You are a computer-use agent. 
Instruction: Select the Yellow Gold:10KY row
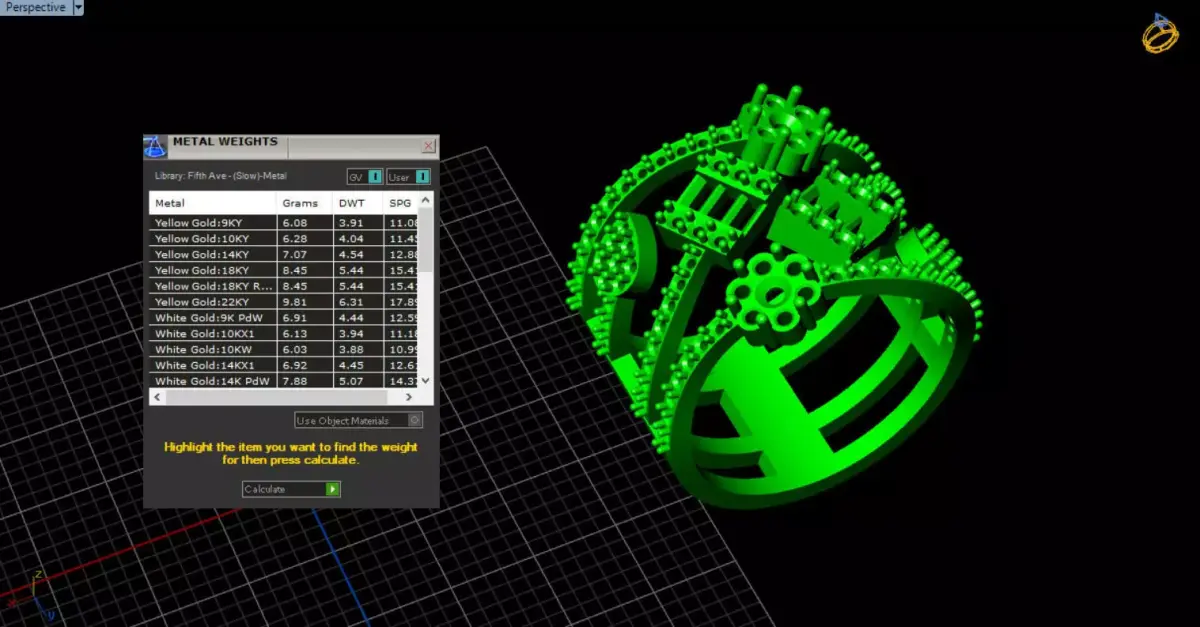pyautogui.click(x=283, y=238)
